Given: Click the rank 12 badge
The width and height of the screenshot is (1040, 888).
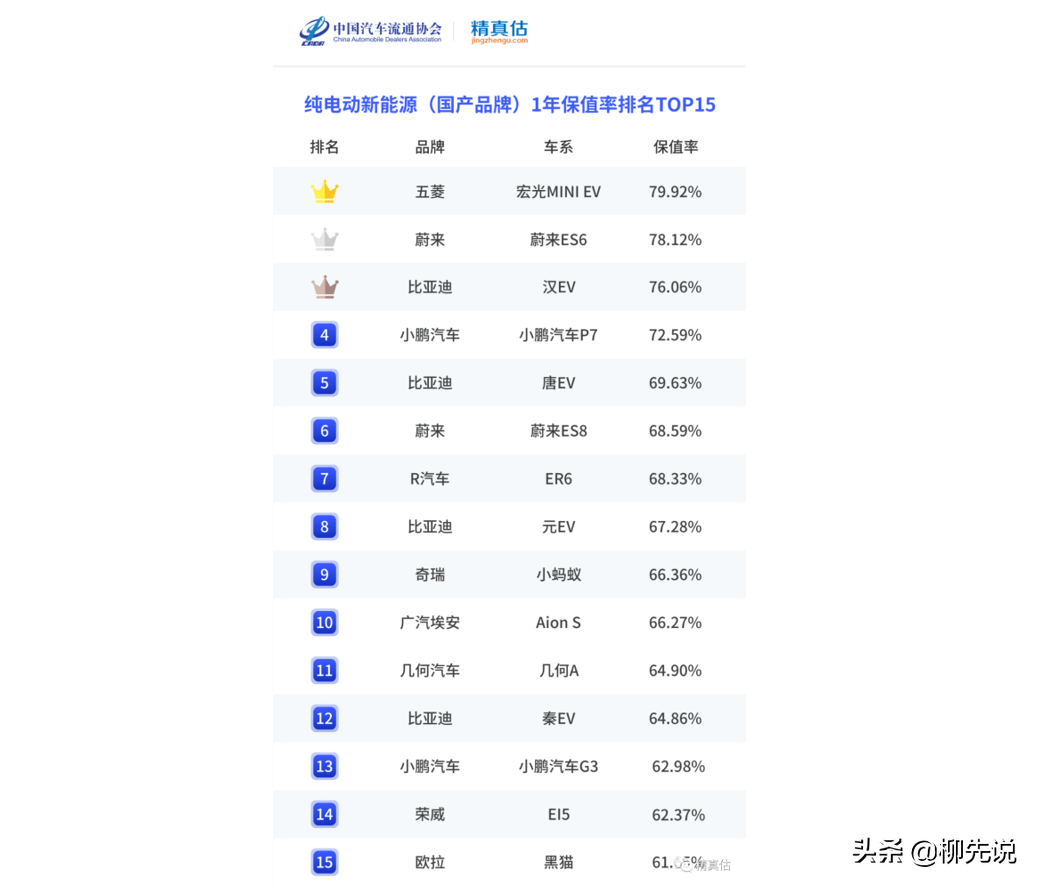Looking at the screenshot, I should click(x=324, y=718).
